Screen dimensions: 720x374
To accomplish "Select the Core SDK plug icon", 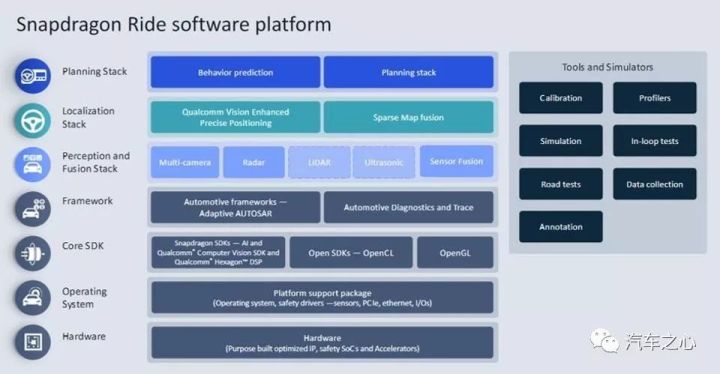I will [x=33, y=254].
